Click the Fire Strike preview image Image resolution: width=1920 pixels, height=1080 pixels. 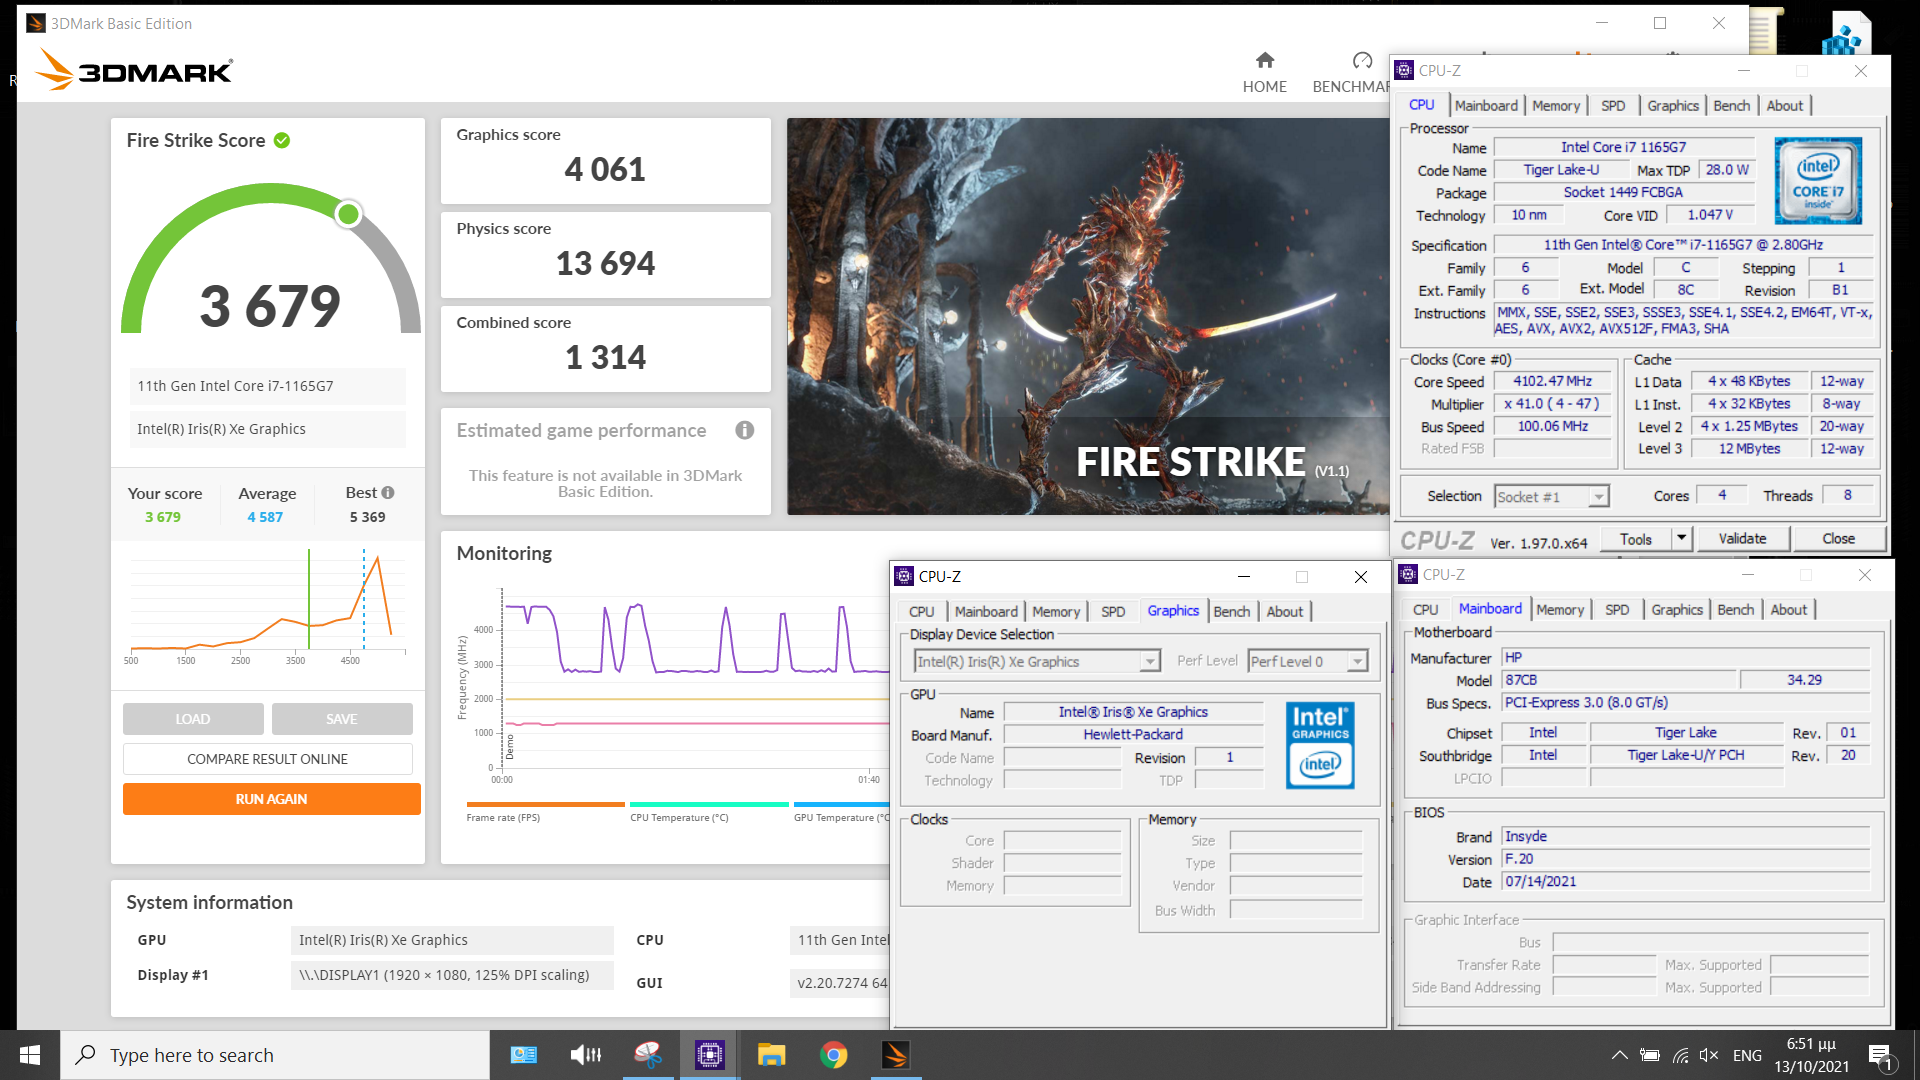1088,316
